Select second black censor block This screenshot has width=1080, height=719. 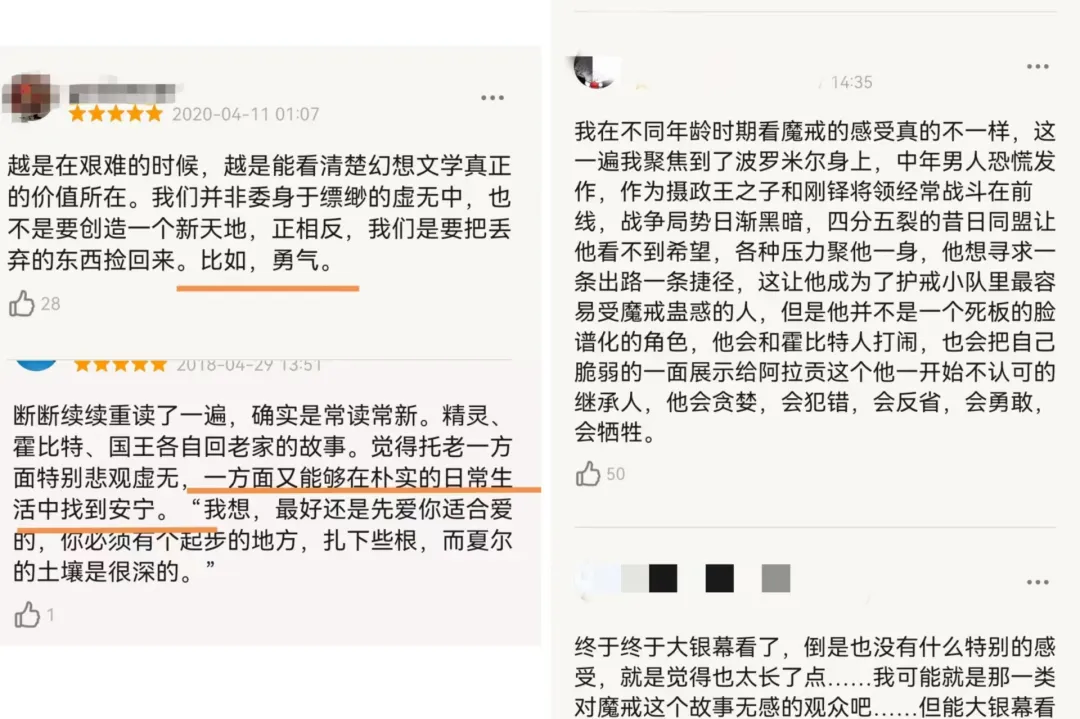click(719, 579)
